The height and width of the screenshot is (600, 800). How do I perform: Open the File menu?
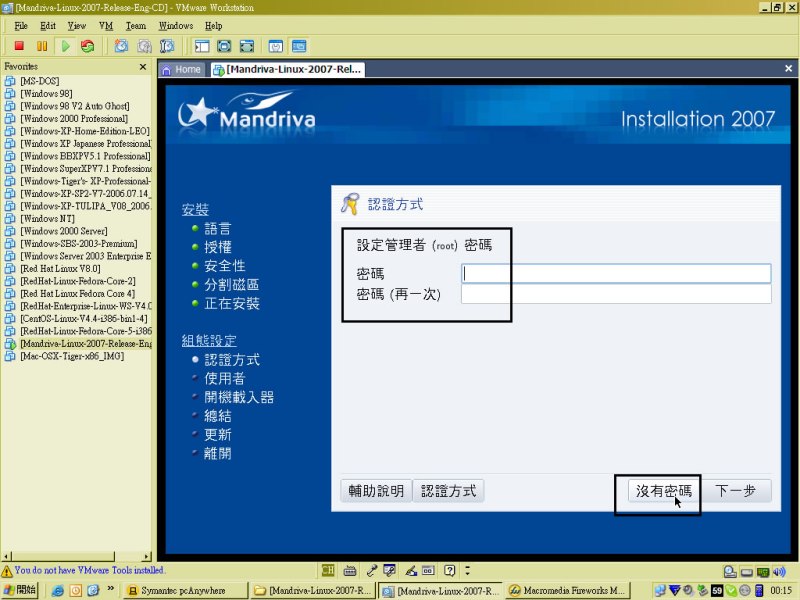tap(21, 26)
